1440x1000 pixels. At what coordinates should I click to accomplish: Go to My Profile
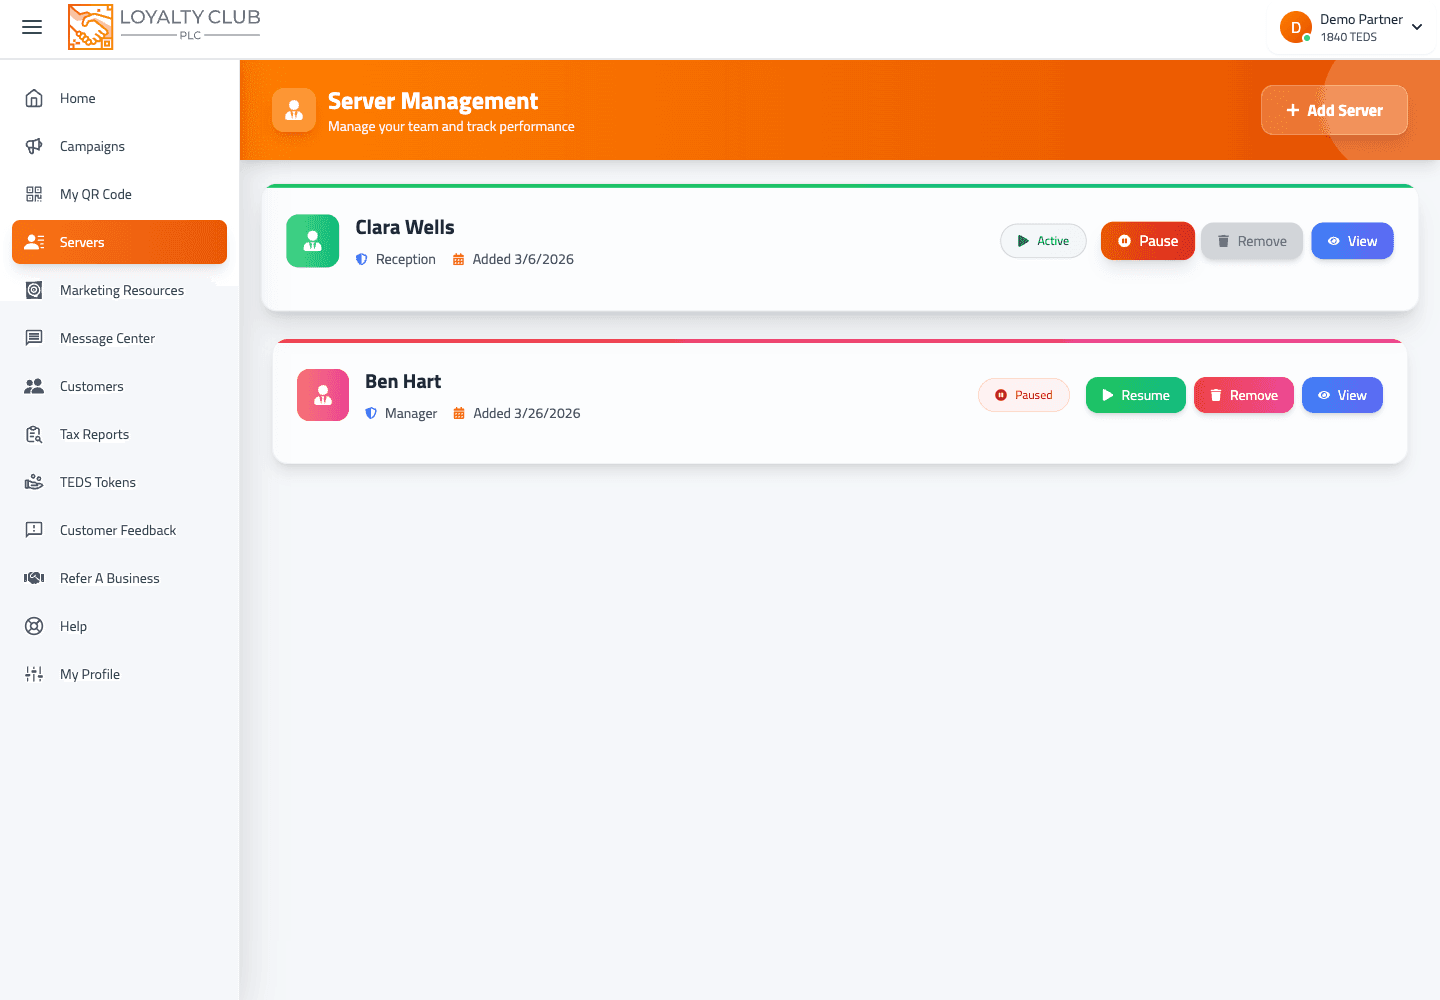coord(119,674)
